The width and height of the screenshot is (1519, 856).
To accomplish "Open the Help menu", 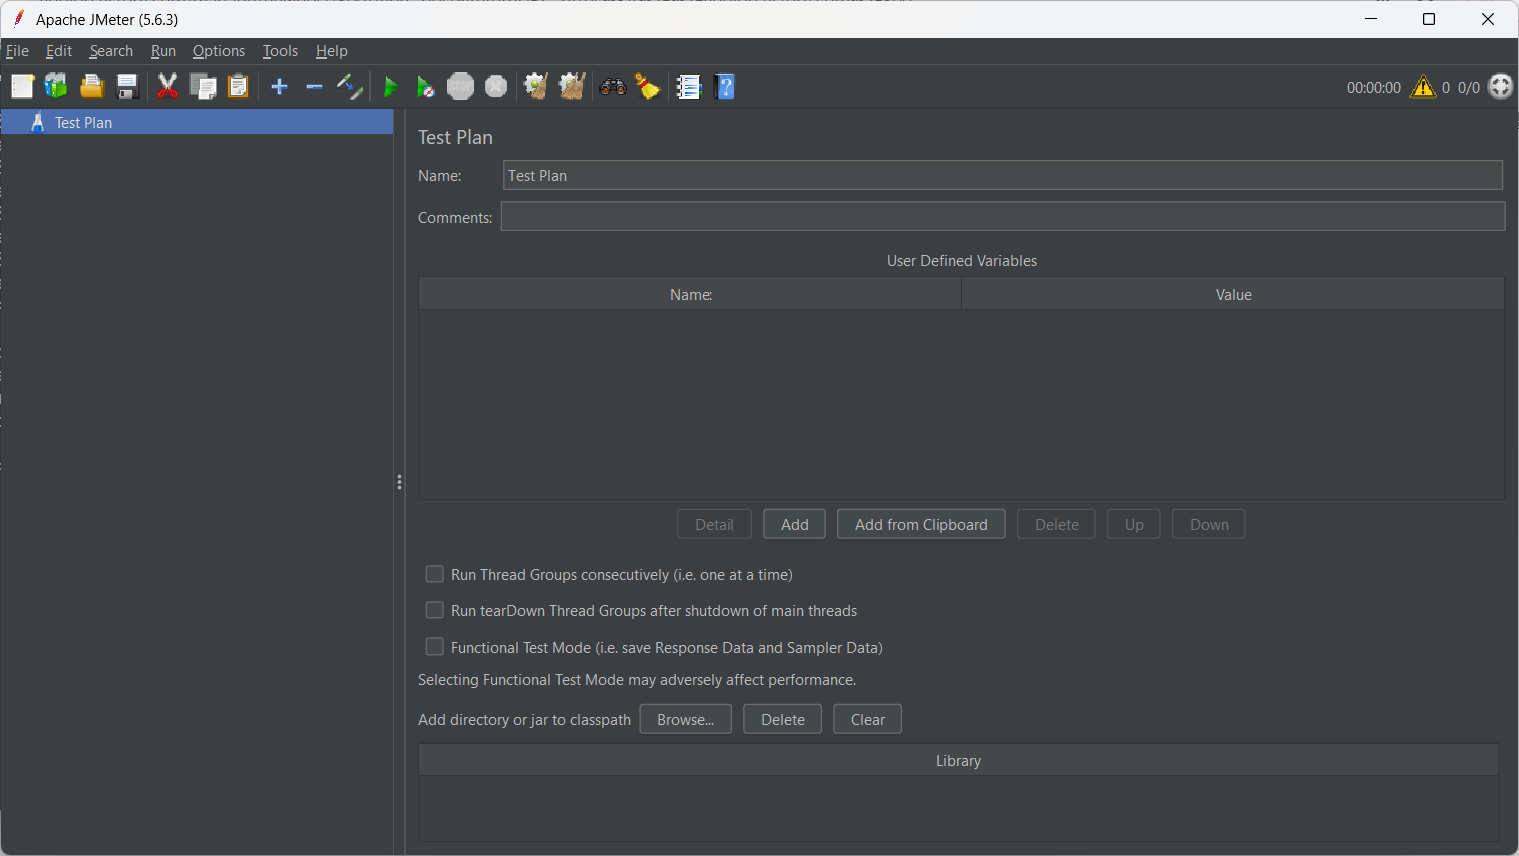I will point(332,51).
